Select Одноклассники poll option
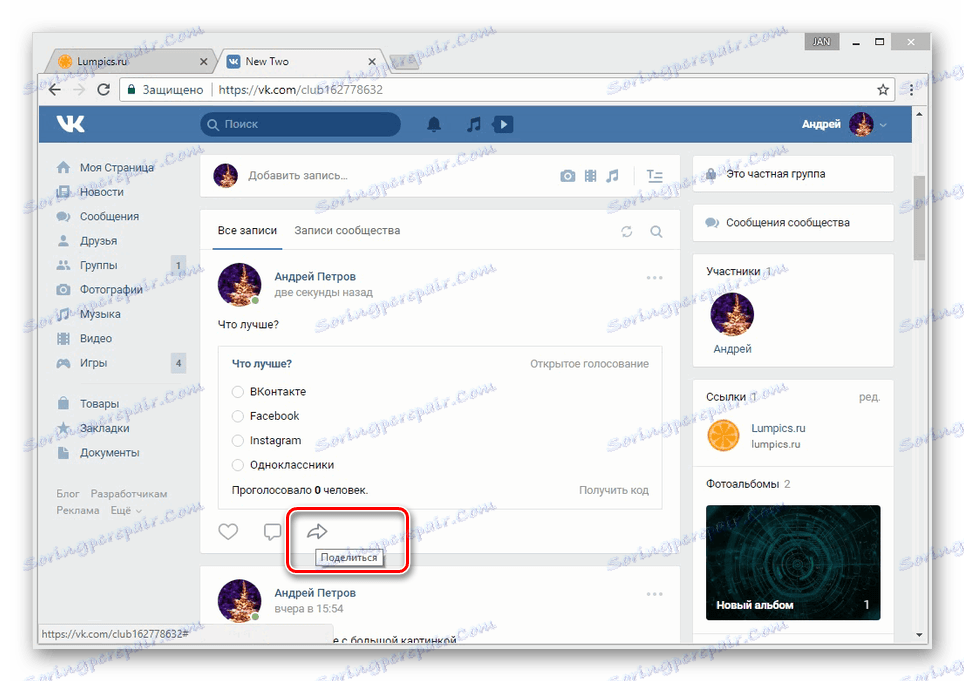Image resolution: width=964 pixels, height=681 pixels. 238,465
